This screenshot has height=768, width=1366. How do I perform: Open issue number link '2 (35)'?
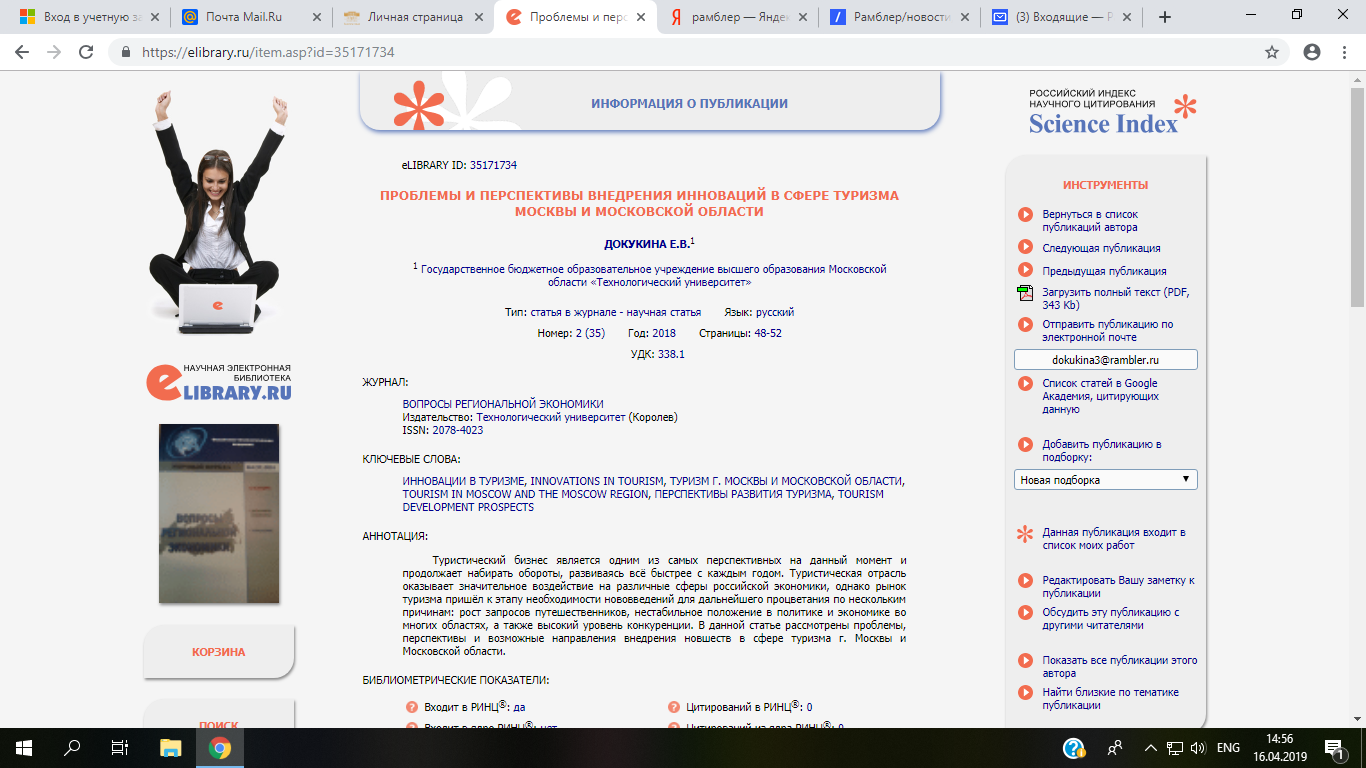click(x=590, y=333)
